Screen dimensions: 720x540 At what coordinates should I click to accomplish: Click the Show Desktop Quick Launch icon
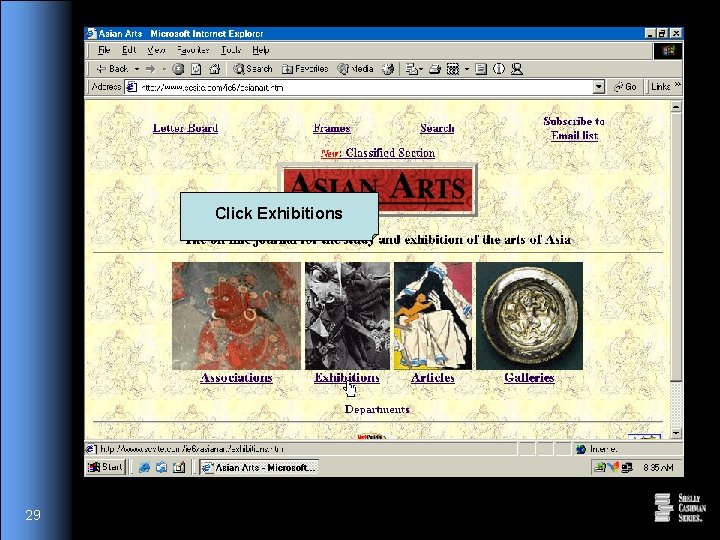click(x=179, y=467)
